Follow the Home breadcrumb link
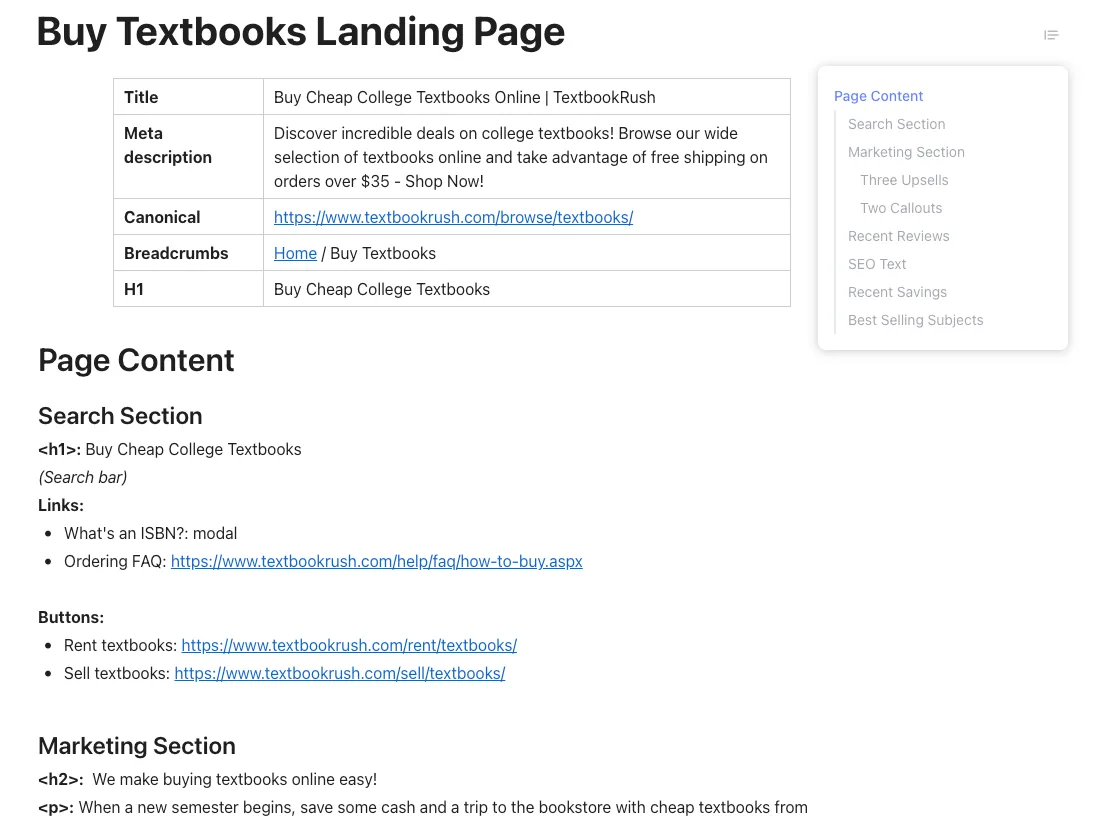This screenshot has width=1110, height=823. coord(295,253)
